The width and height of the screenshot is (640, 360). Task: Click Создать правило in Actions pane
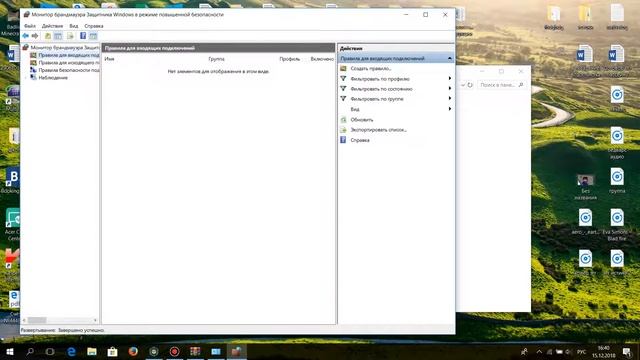pyautogui.click(x=371, y=69)
